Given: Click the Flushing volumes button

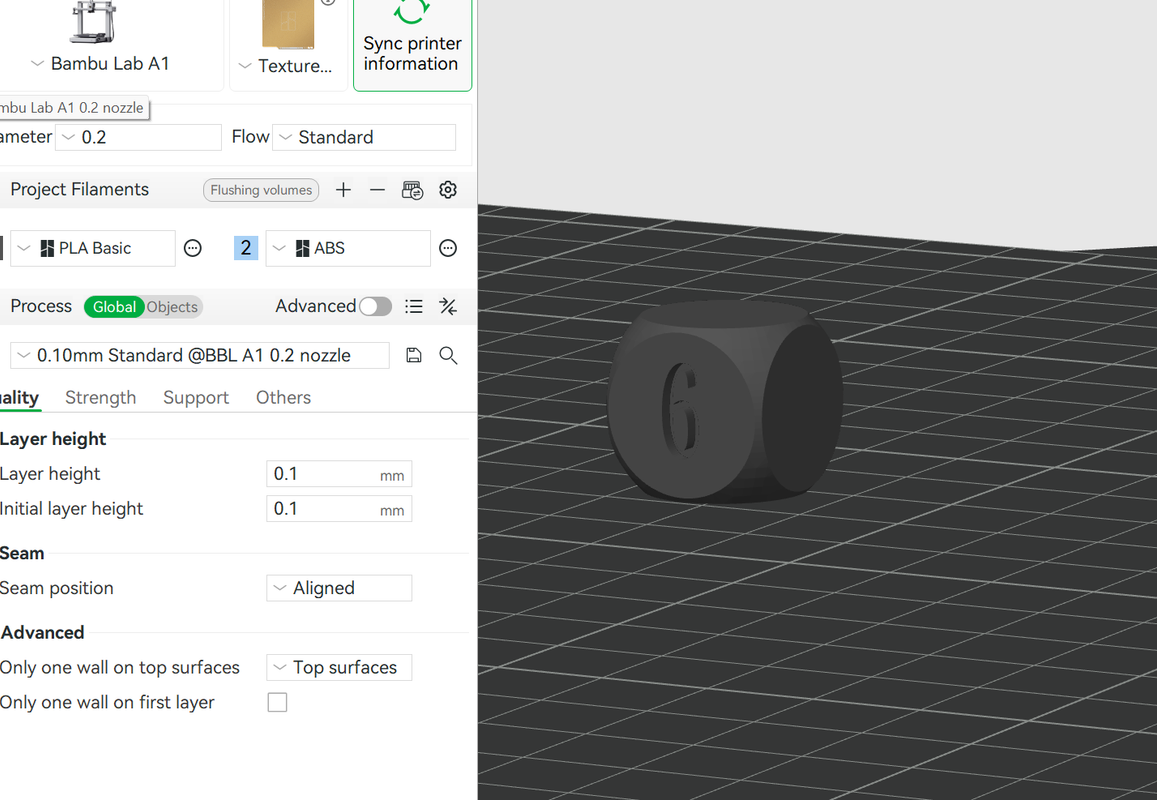Looking at the screenshot, I should (x=261, y=190).
